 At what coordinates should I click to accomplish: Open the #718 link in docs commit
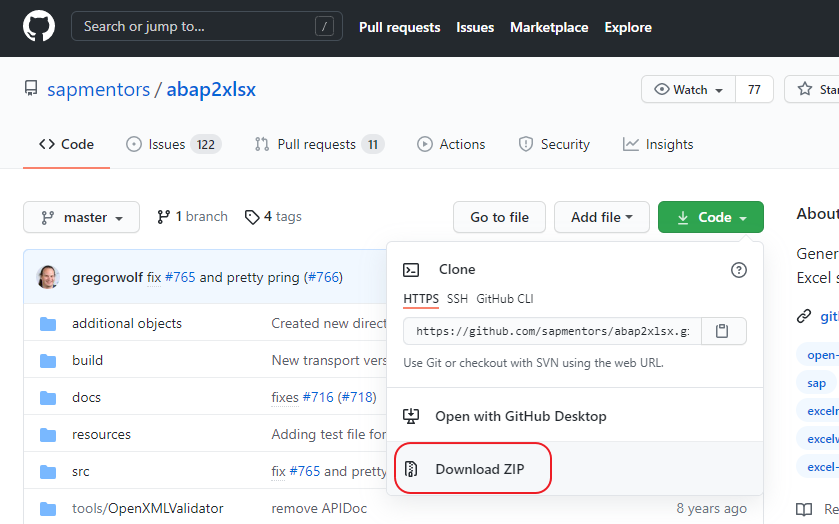click(x=359, y=397)
